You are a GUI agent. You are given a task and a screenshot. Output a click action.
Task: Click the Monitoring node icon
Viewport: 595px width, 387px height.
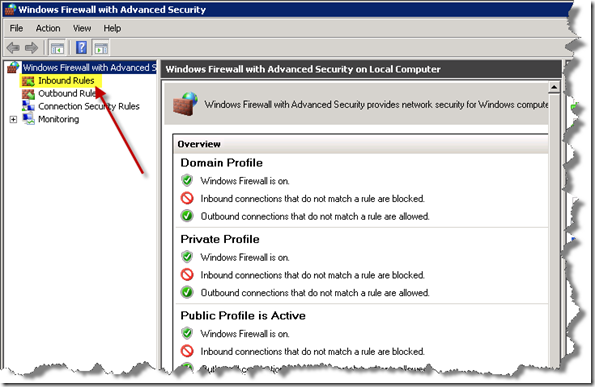29,119
